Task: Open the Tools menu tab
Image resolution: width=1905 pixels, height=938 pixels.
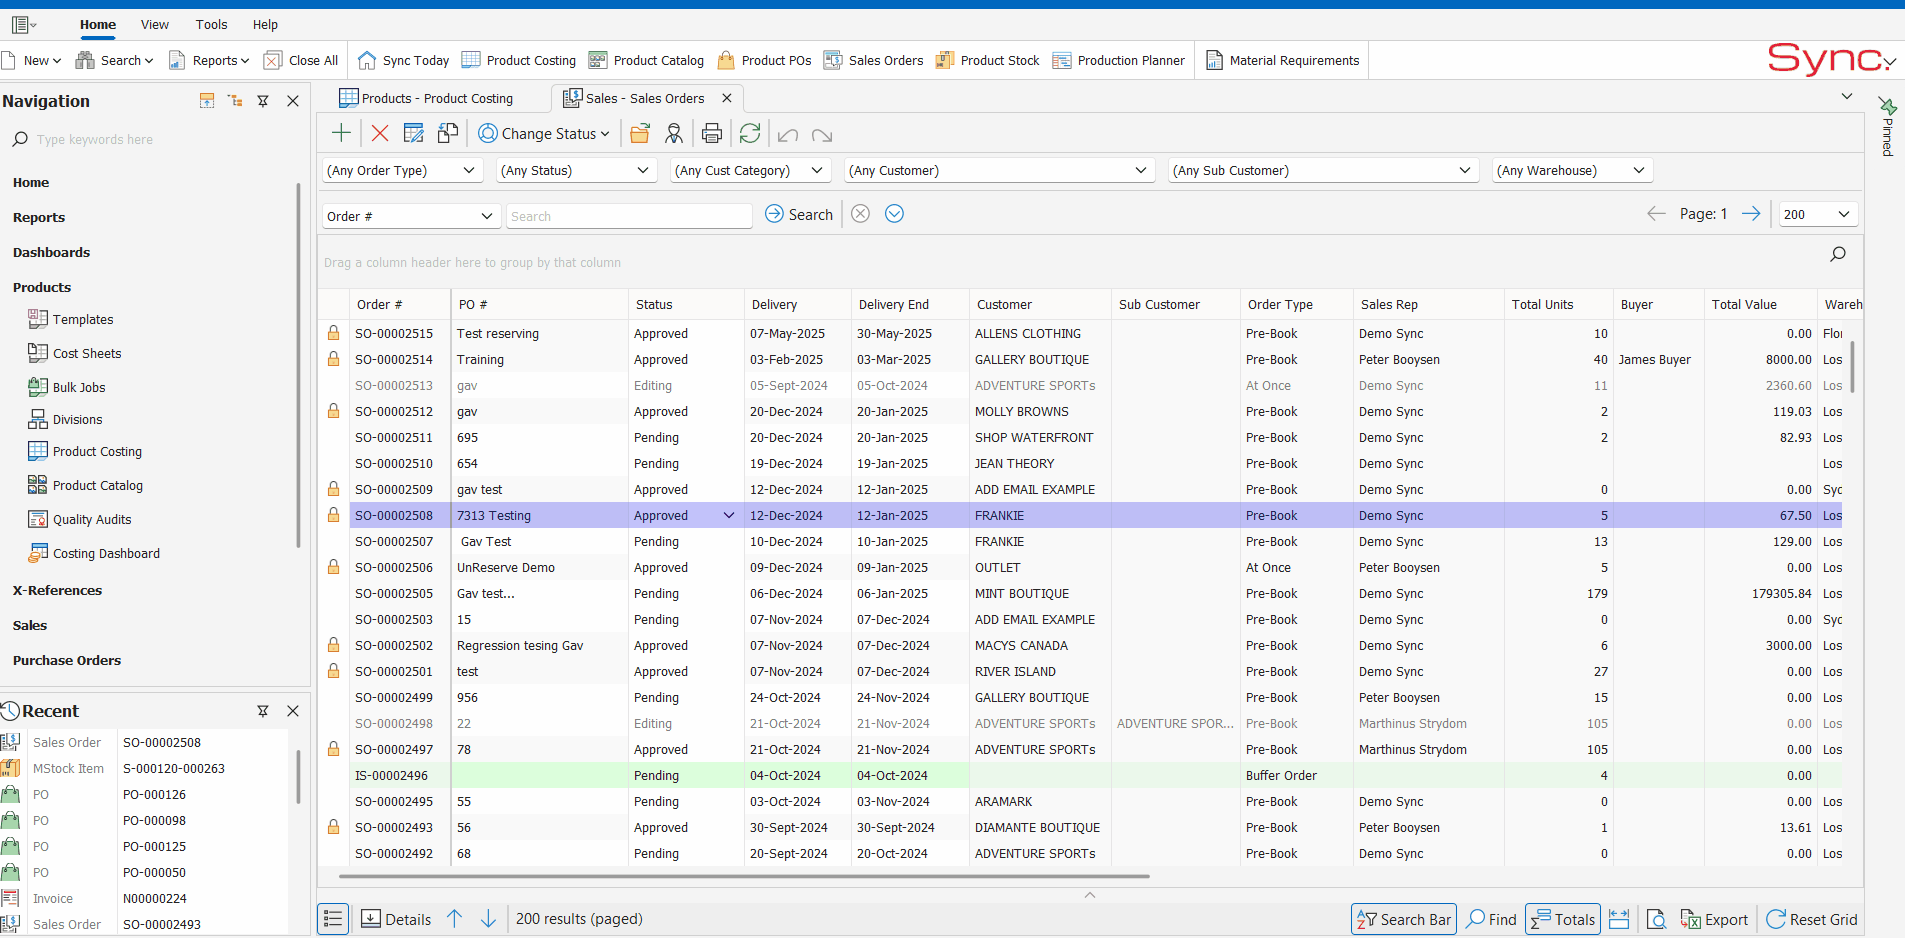Action: point(212,24)
